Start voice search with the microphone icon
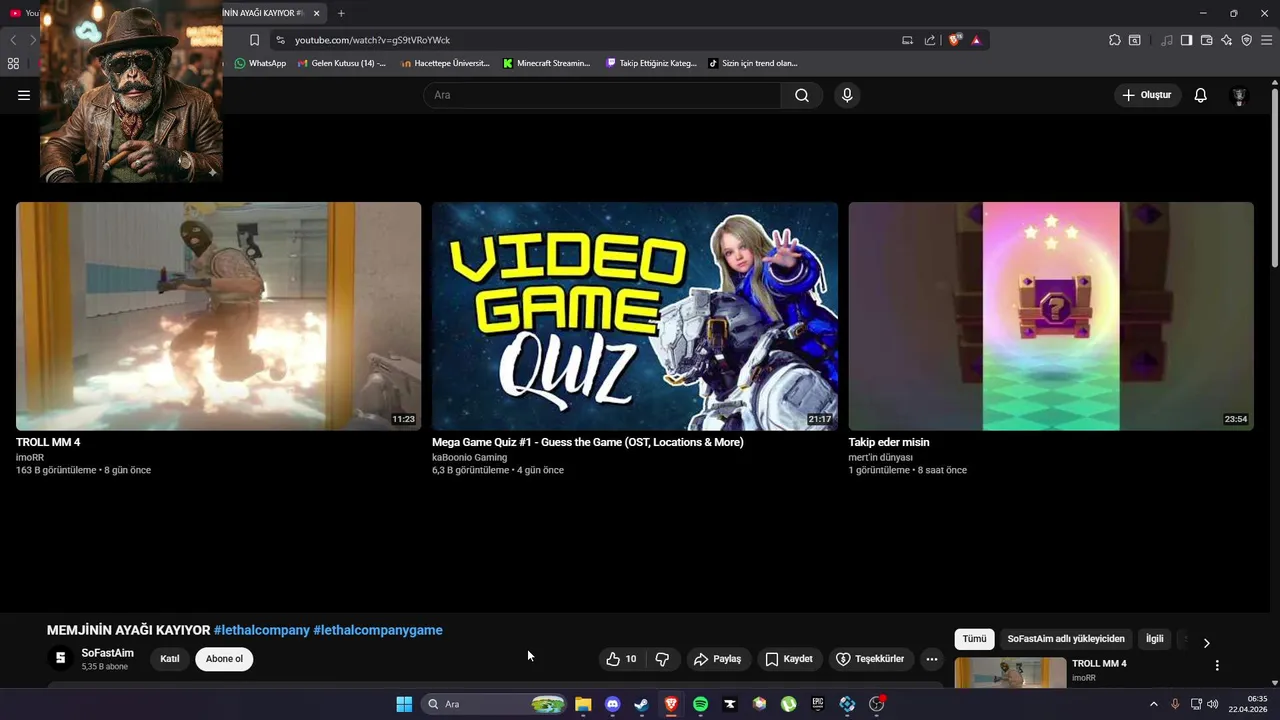The image size is (1280, 720). click(847, 95)
